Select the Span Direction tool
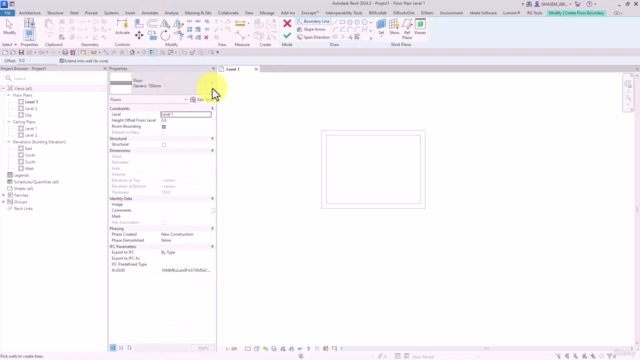The height and width of the screenshot is (360, 640). (x=313, y=37)
